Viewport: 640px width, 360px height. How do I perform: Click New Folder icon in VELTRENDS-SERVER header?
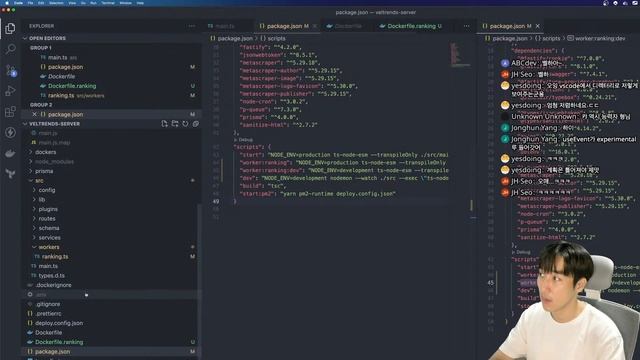(x=175, y=124)
